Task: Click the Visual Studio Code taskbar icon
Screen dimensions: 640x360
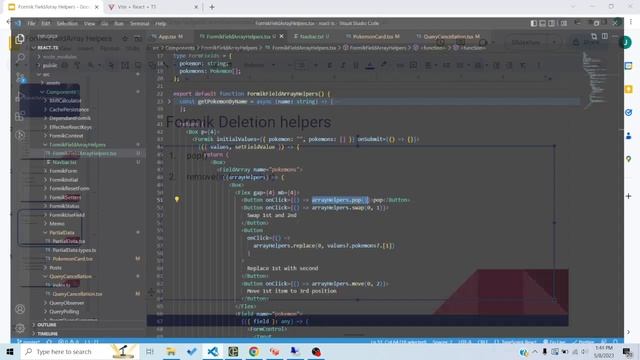Action: tap(212, 351)
